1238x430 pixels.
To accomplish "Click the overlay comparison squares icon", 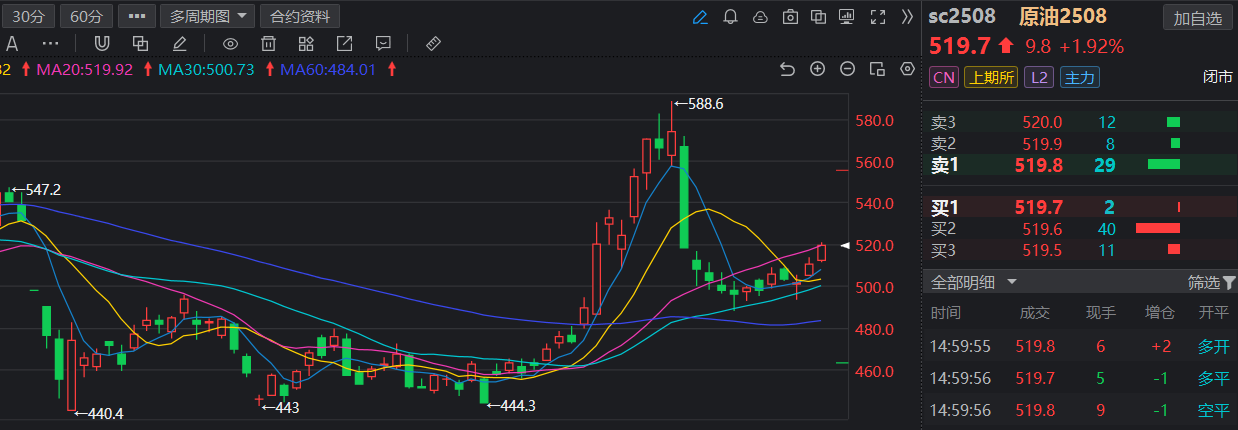I will (x=819, y=16).
